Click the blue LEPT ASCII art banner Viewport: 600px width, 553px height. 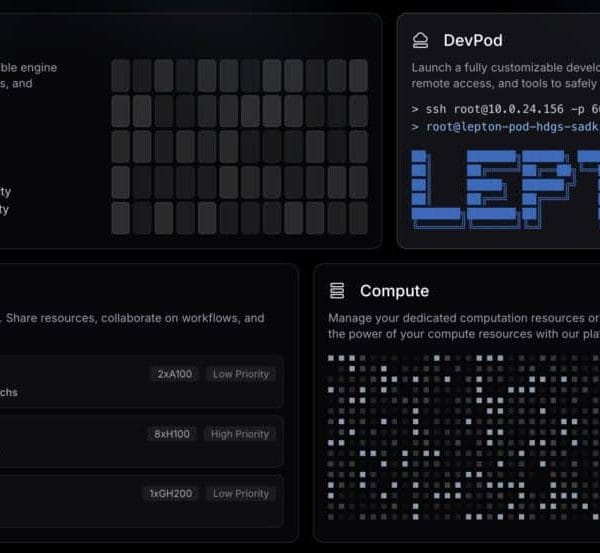(506, 190)
